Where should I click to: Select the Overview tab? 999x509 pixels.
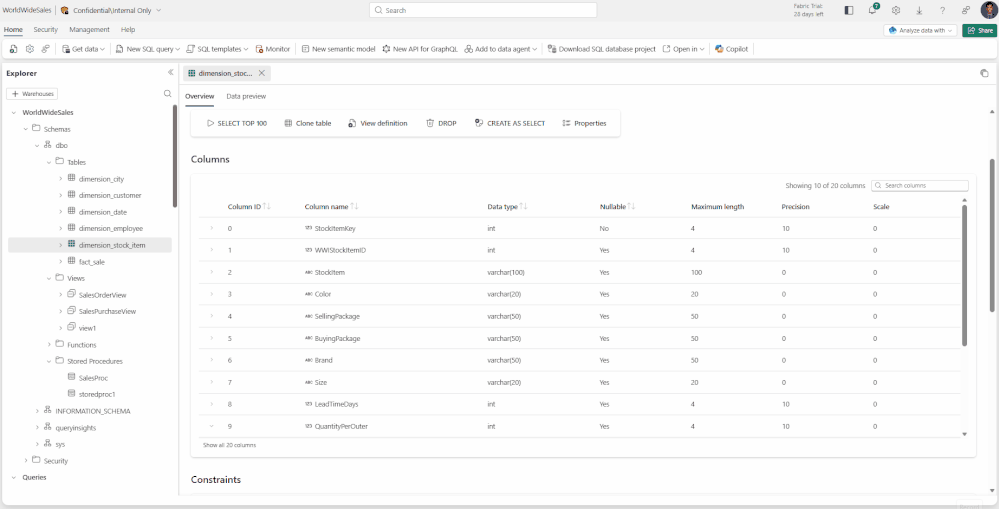click(199, 96)
